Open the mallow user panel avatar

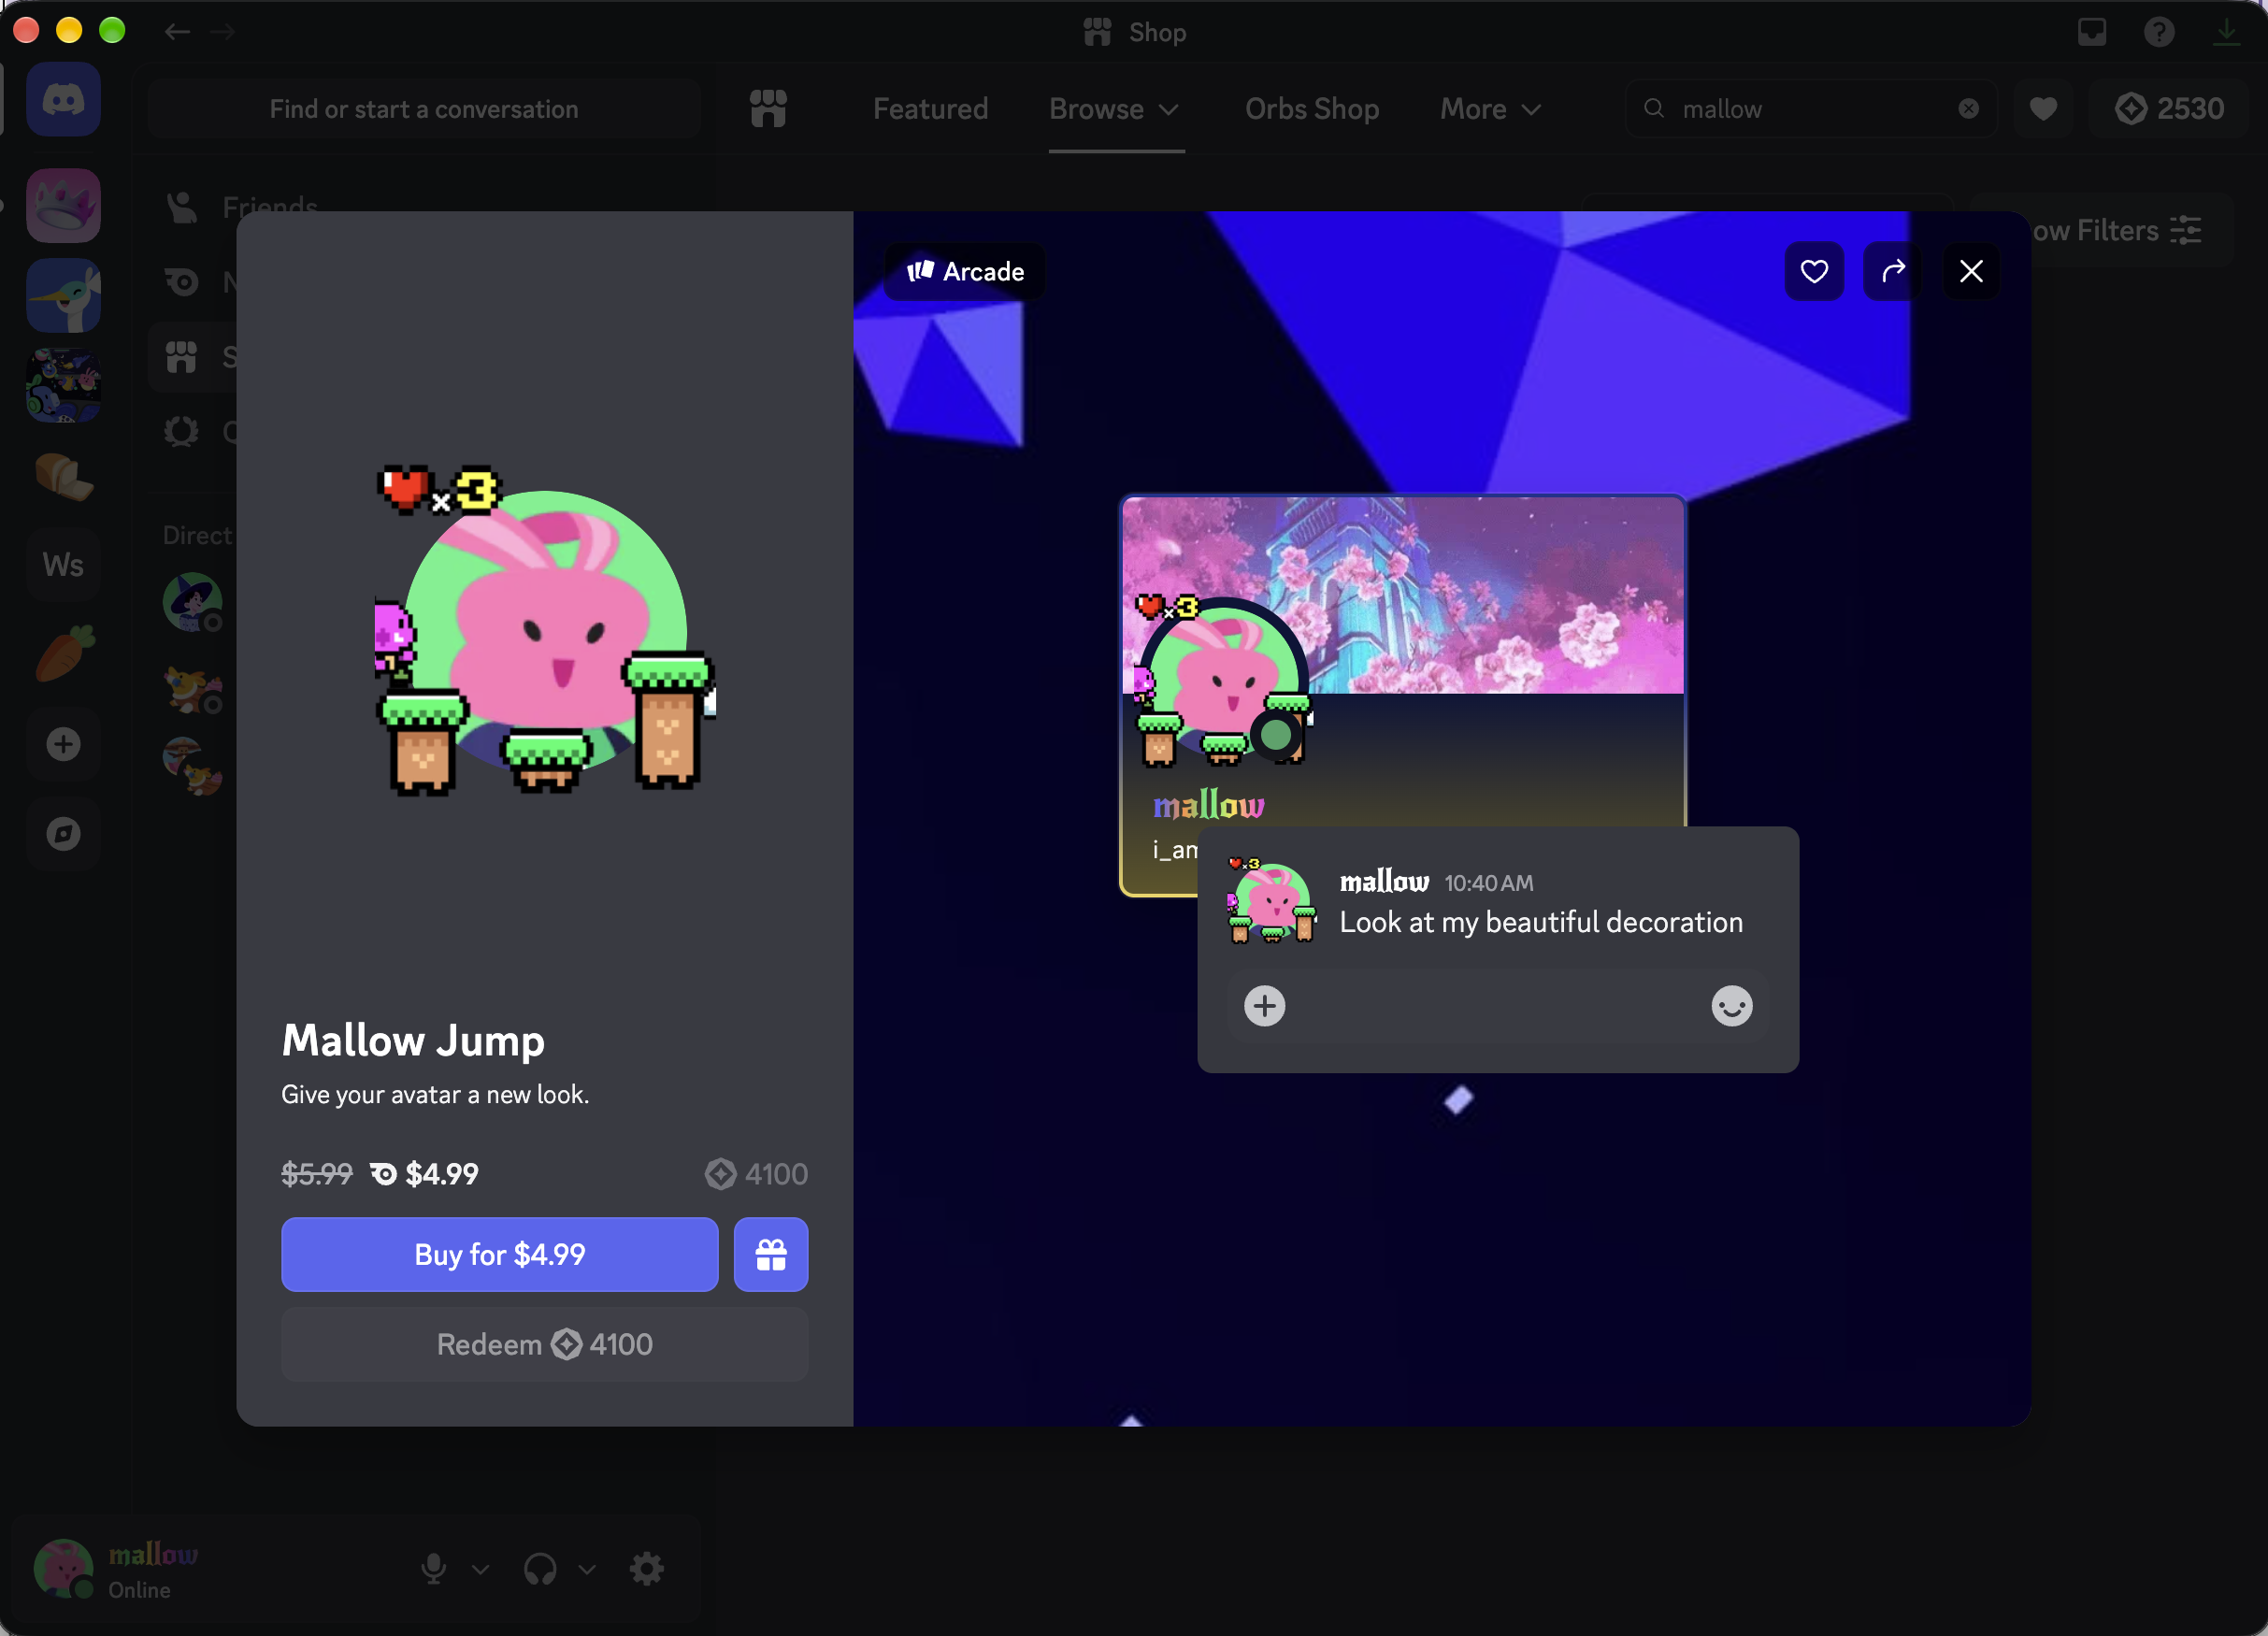tap(64, 1568)
